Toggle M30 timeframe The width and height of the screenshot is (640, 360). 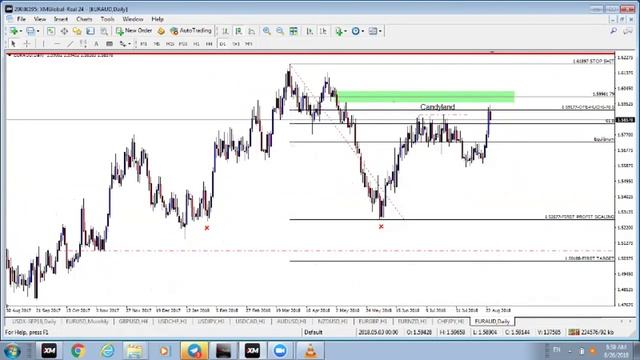[x=183, y=44]
